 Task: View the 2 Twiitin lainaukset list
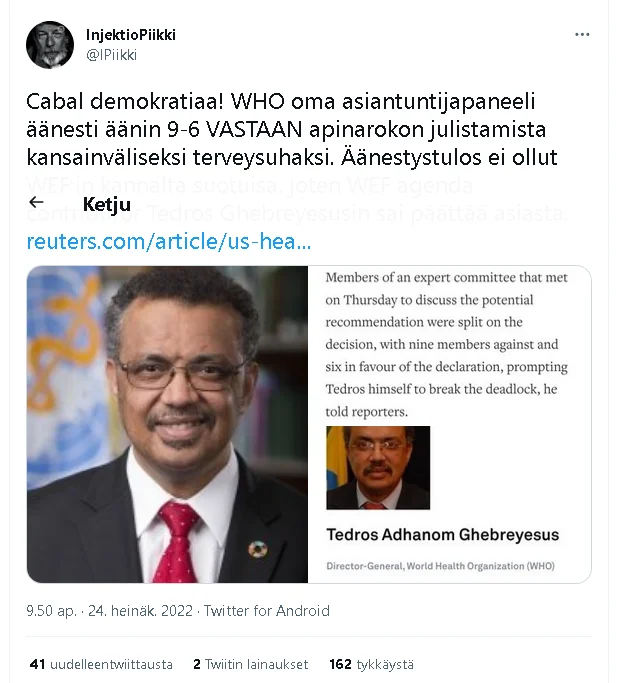click(251, 664)
